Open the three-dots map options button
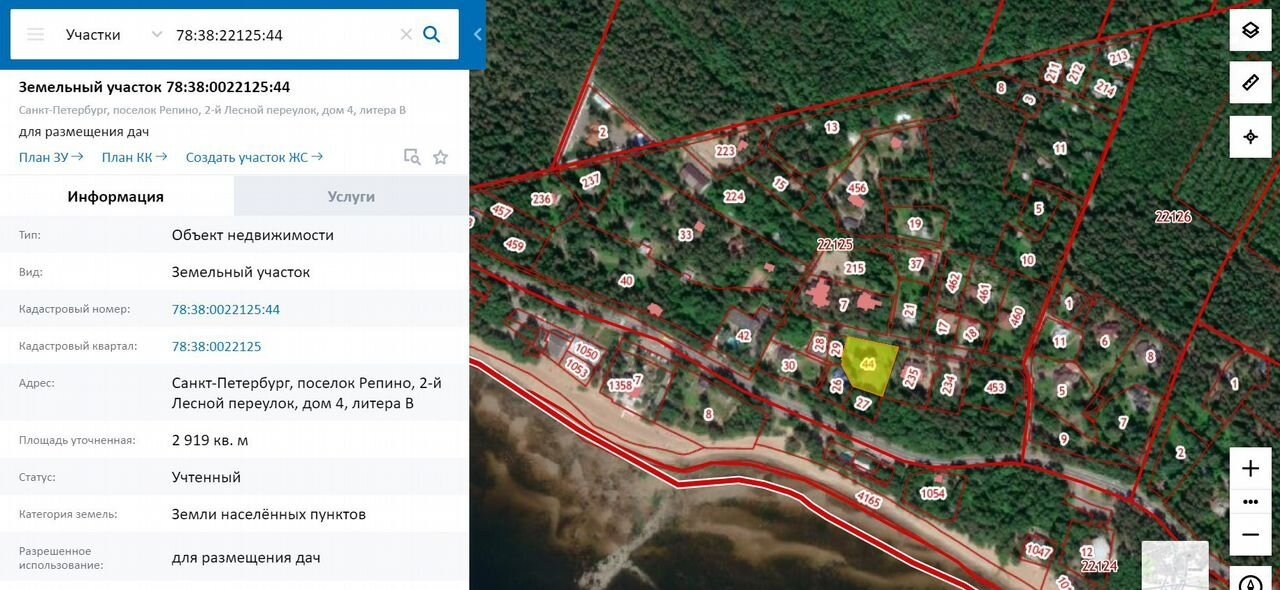Viewport: 1280px width, 590px height. tap(1250, 502)
